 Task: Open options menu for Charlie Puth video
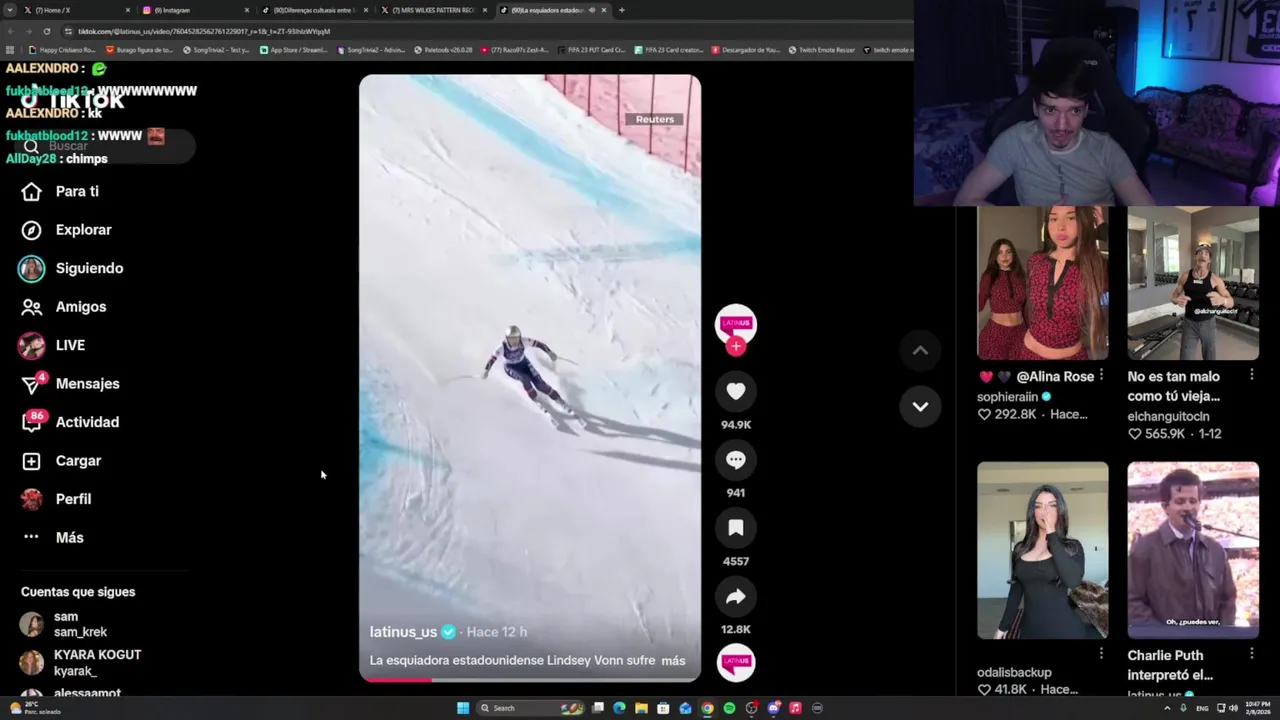click(1251, 653)
